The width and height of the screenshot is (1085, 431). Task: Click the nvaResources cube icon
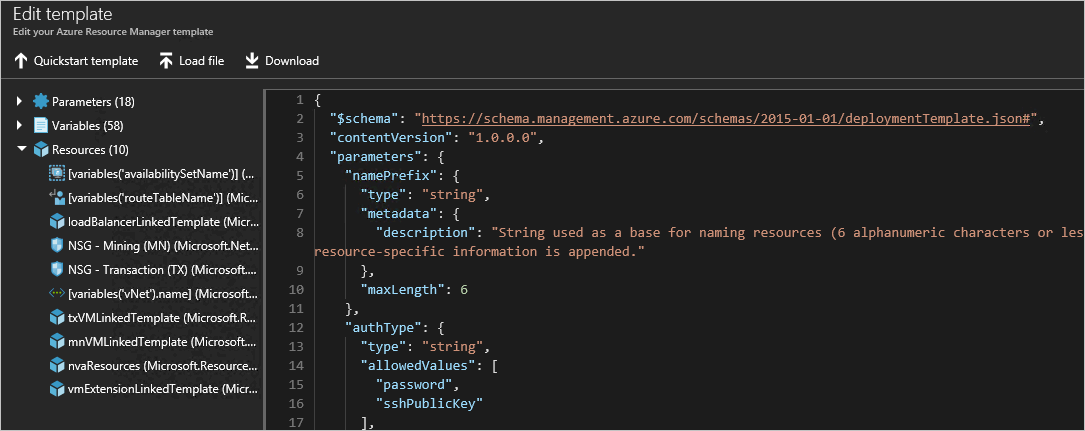pos(57,365)
